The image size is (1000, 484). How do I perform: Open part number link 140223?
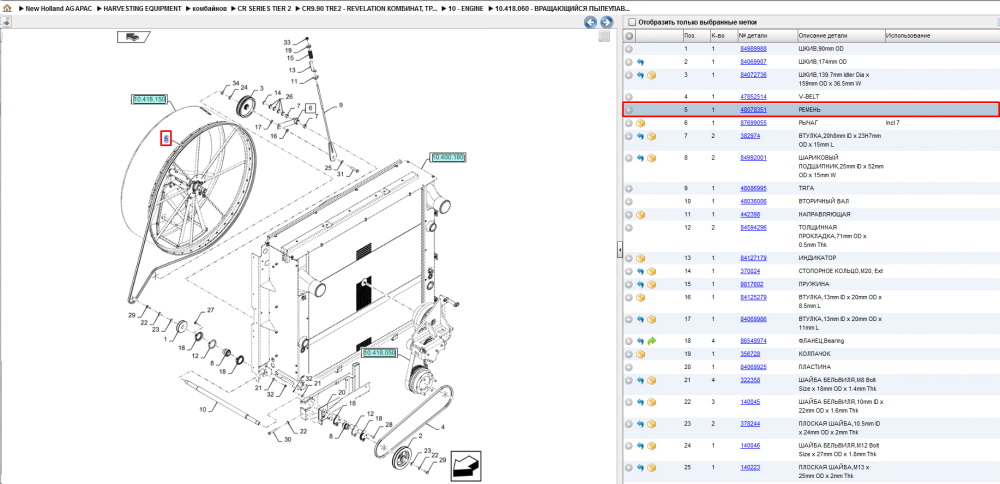[750, 468]
